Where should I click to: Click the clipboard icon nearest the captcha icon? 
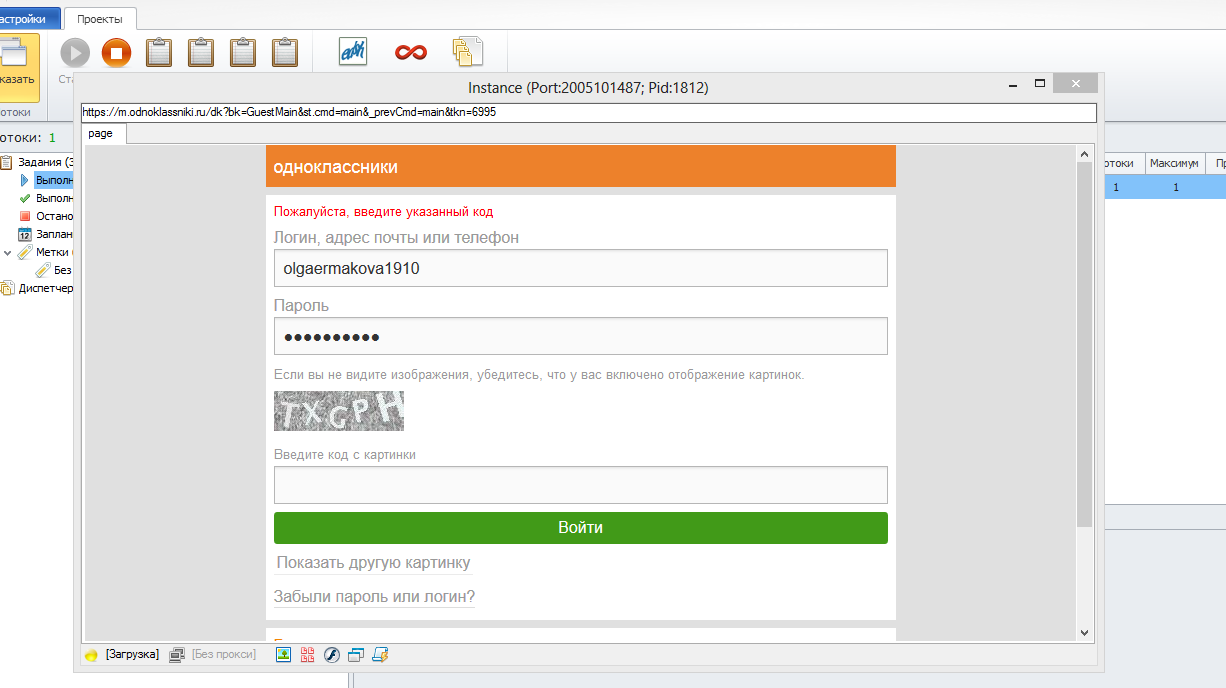tap(285, 52)
